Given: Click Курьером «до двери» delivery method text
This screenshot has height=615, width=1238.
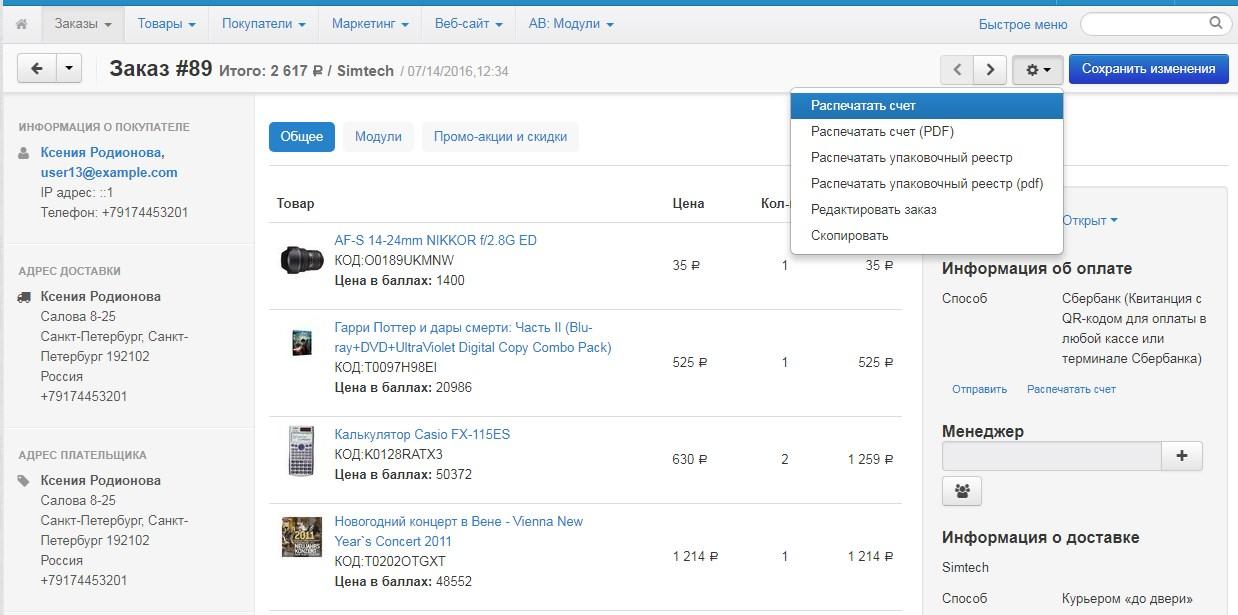Looking at the screenshot, I should coord(1127,599).
